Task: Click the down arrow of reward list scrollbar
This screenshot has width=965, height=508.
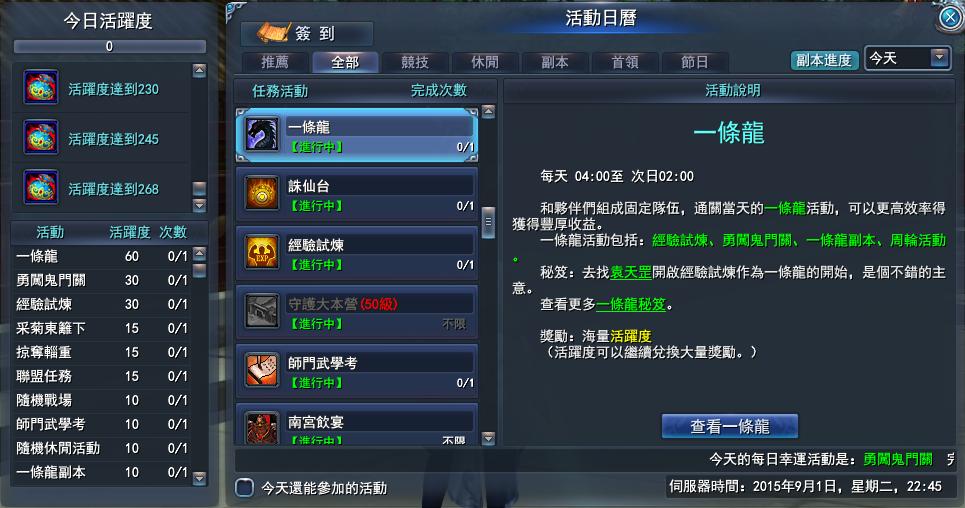Action: [199, 205]
